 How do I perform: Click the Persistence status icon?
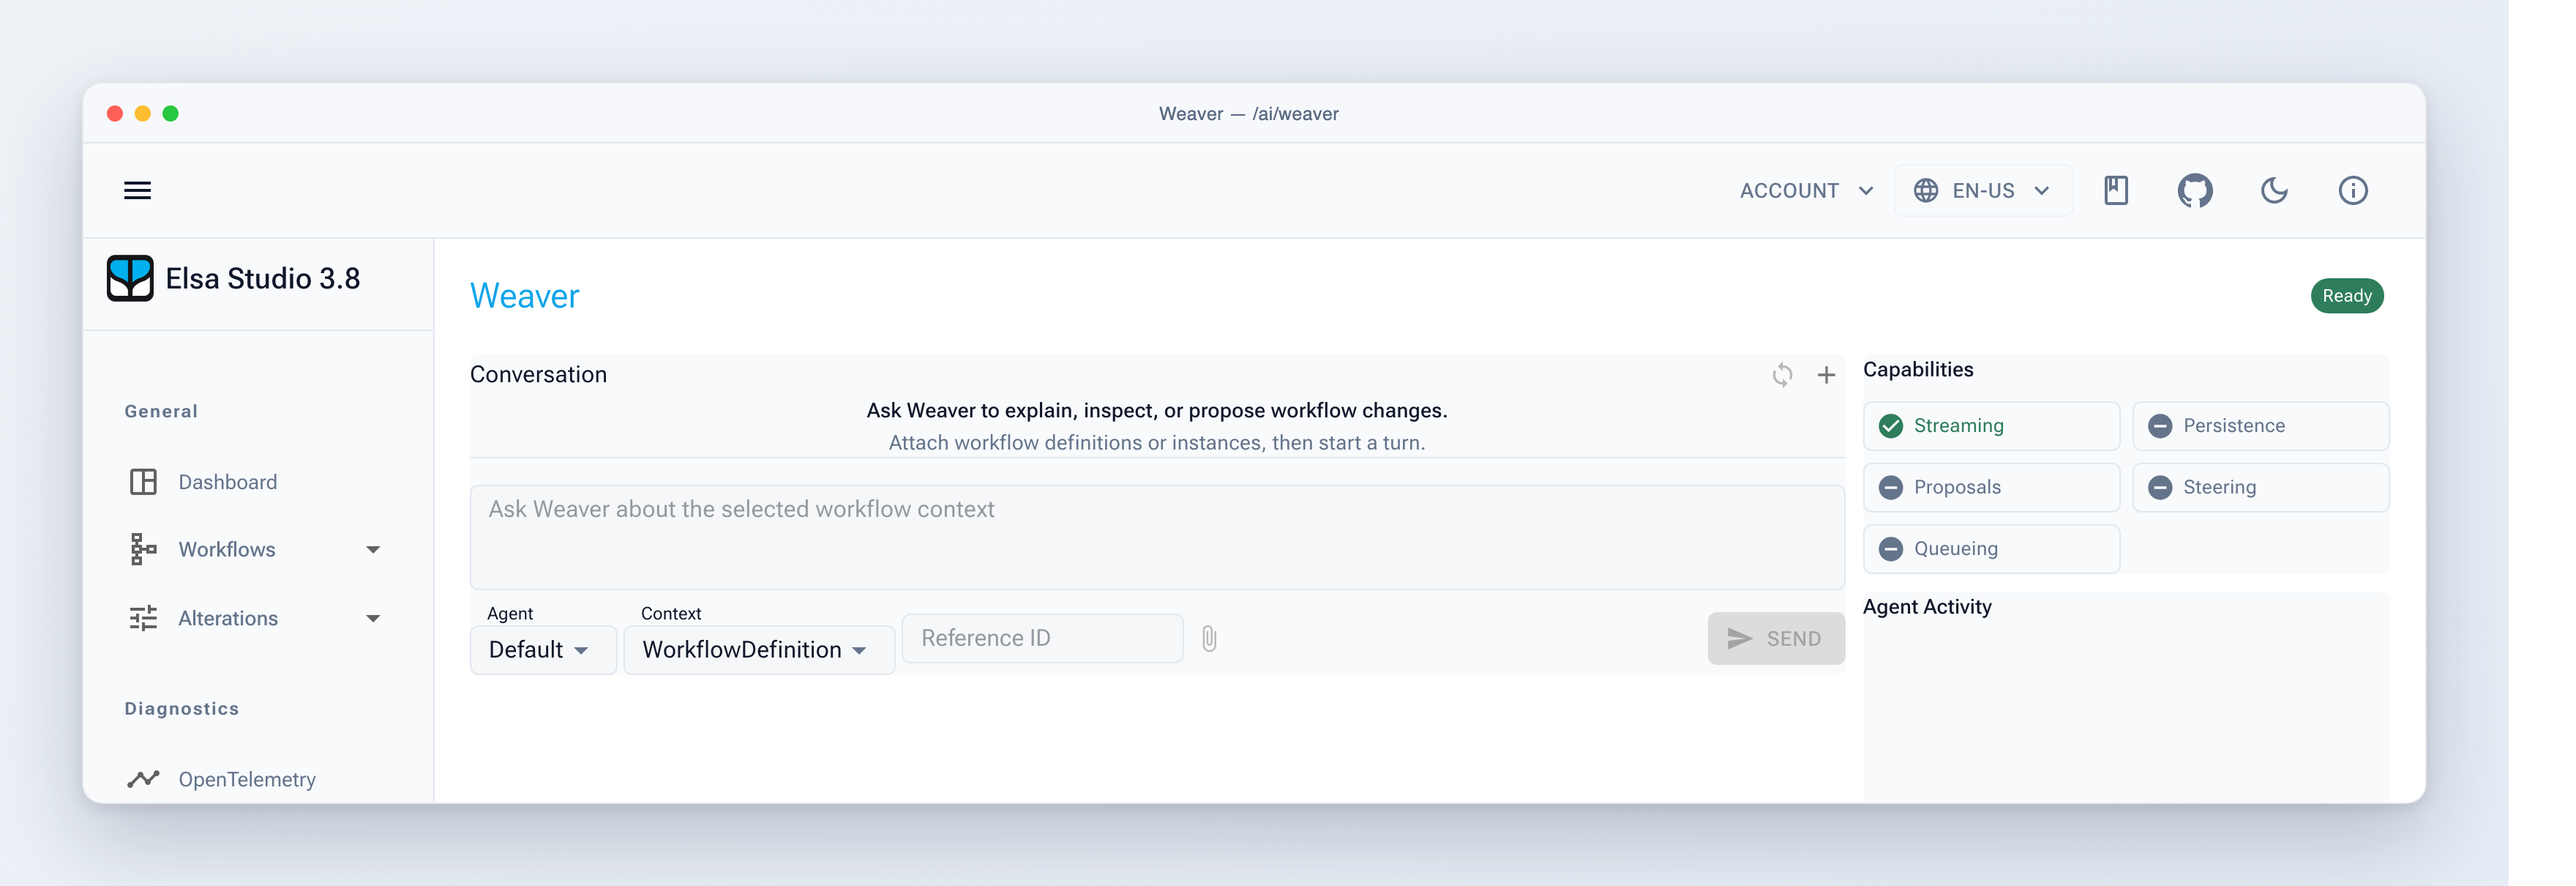click(2160, 426)
